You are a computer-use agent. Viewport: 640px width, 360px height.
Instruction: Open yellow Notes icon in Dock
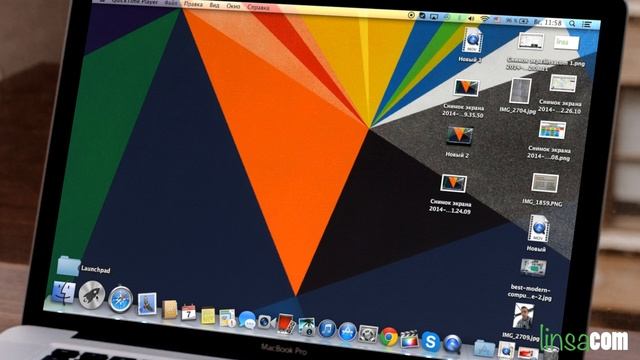(208, 316)
